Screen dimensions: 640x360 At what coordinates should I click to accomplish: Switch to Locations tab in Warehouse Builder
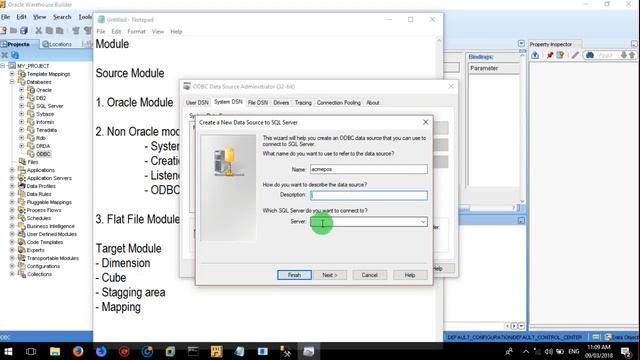pyautogui.click(x=57, y=44)
